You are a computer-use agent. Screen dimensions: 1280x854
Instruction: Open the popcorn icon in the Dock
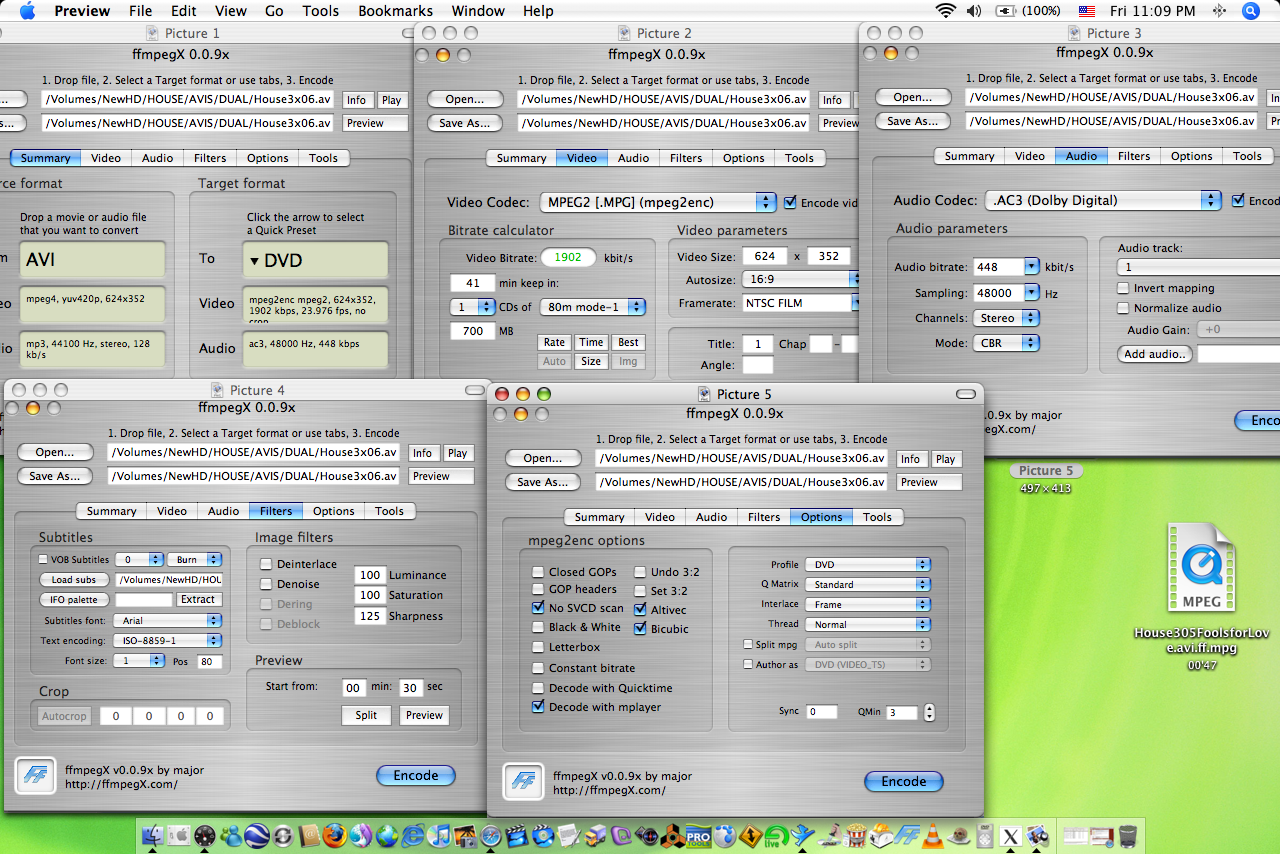tap(855, 834)
